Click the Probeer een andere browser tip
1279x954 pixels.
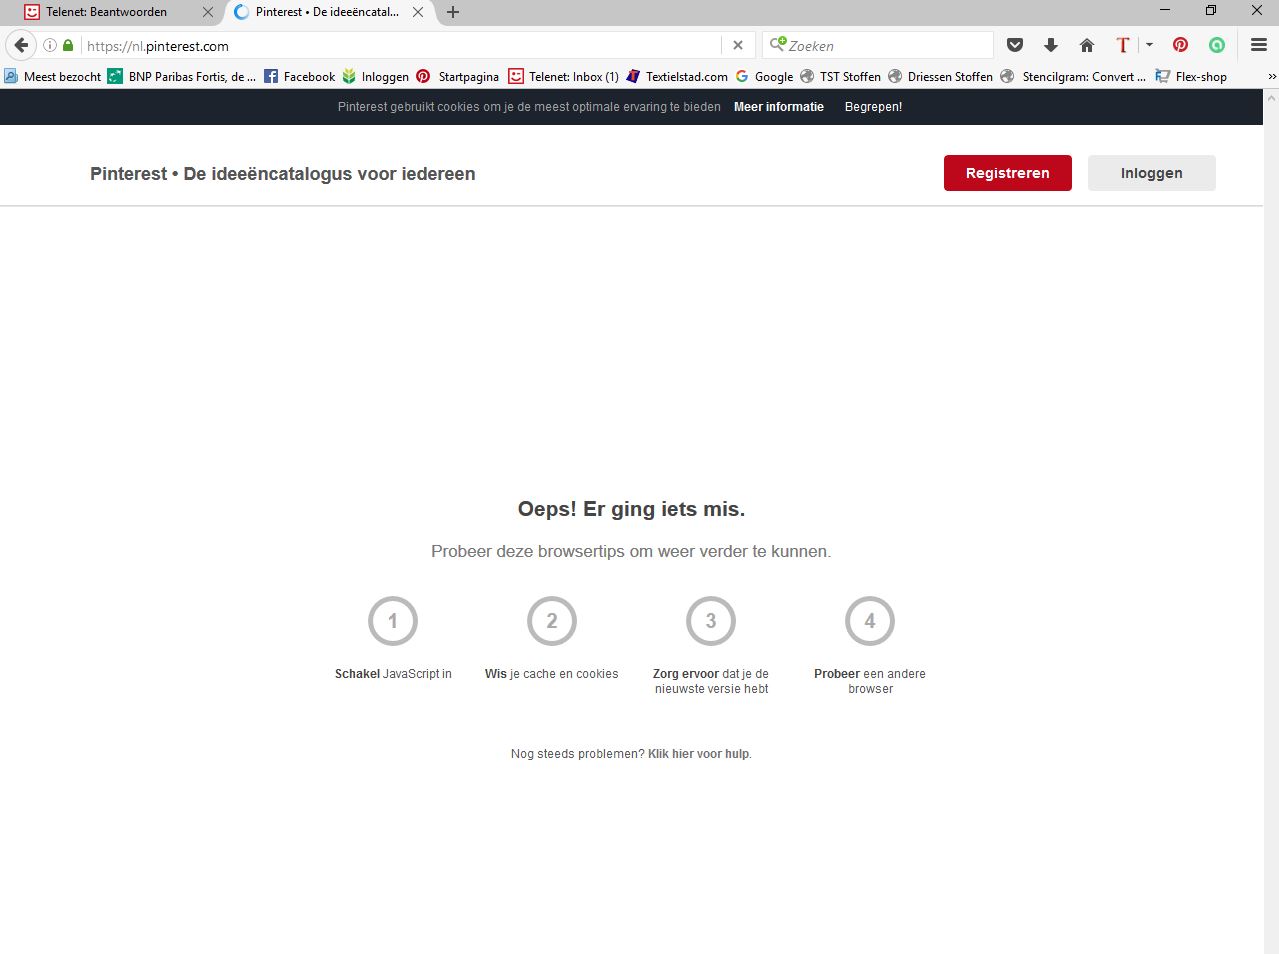coord(870,681)
